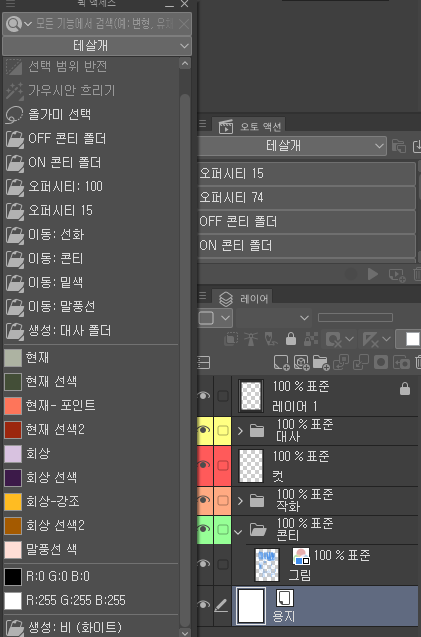This screenshot has height=637, width=421.
Task: Toggle visibility of 대사 folder
Action: (x=204, y=430)
